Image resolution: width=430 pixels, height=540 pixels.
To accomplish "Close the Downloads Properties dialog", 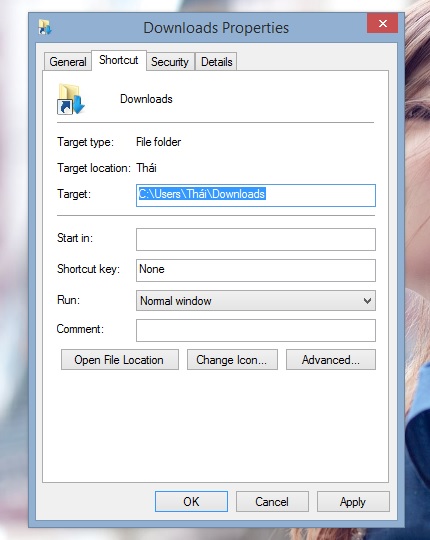I will (382, 23).
